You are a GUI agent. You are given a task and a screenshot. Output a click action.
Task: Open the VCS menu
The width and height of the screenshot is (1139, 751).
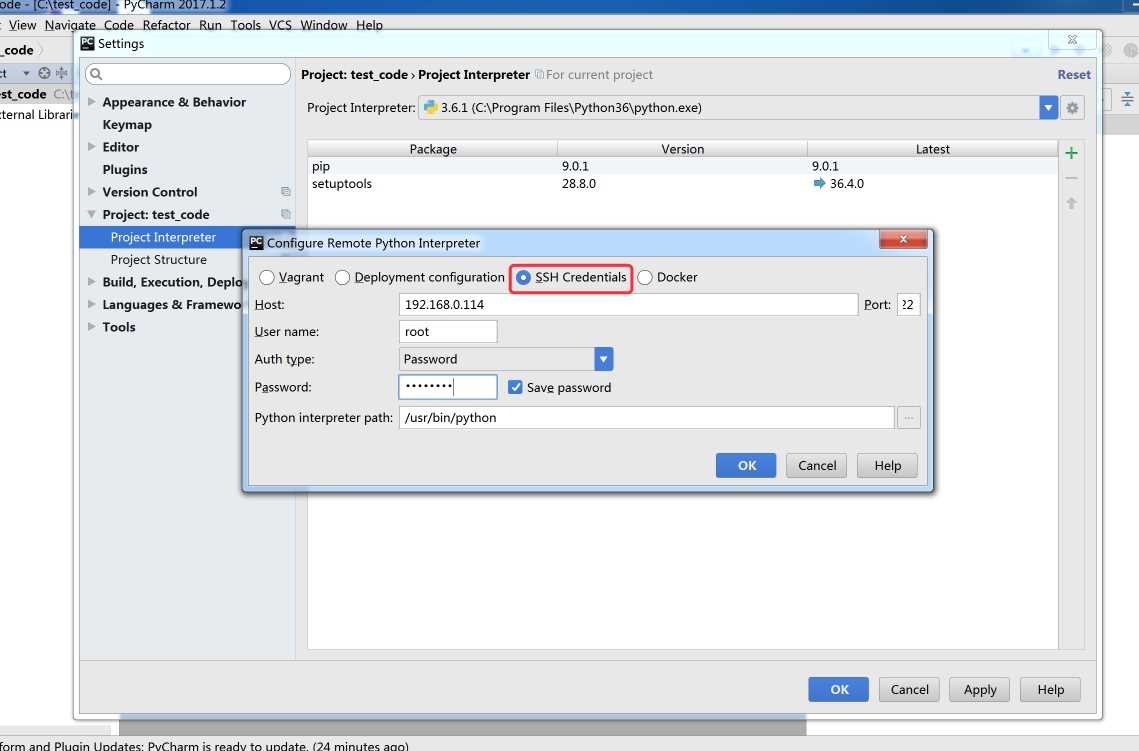point(280,25)
